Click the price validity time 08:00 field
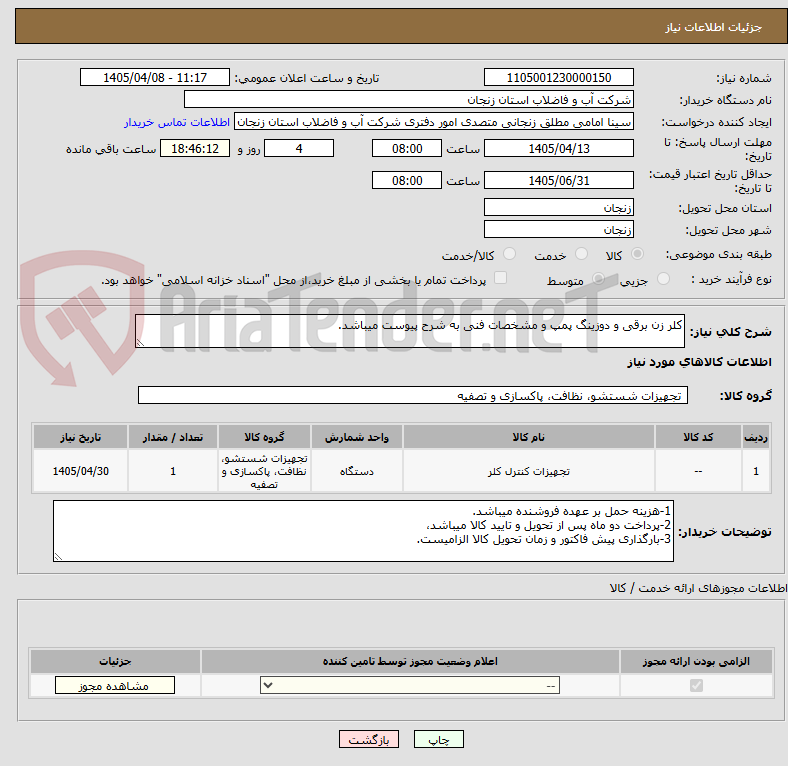Viewport: 788px width, 766px height. (x=407, y=180)
